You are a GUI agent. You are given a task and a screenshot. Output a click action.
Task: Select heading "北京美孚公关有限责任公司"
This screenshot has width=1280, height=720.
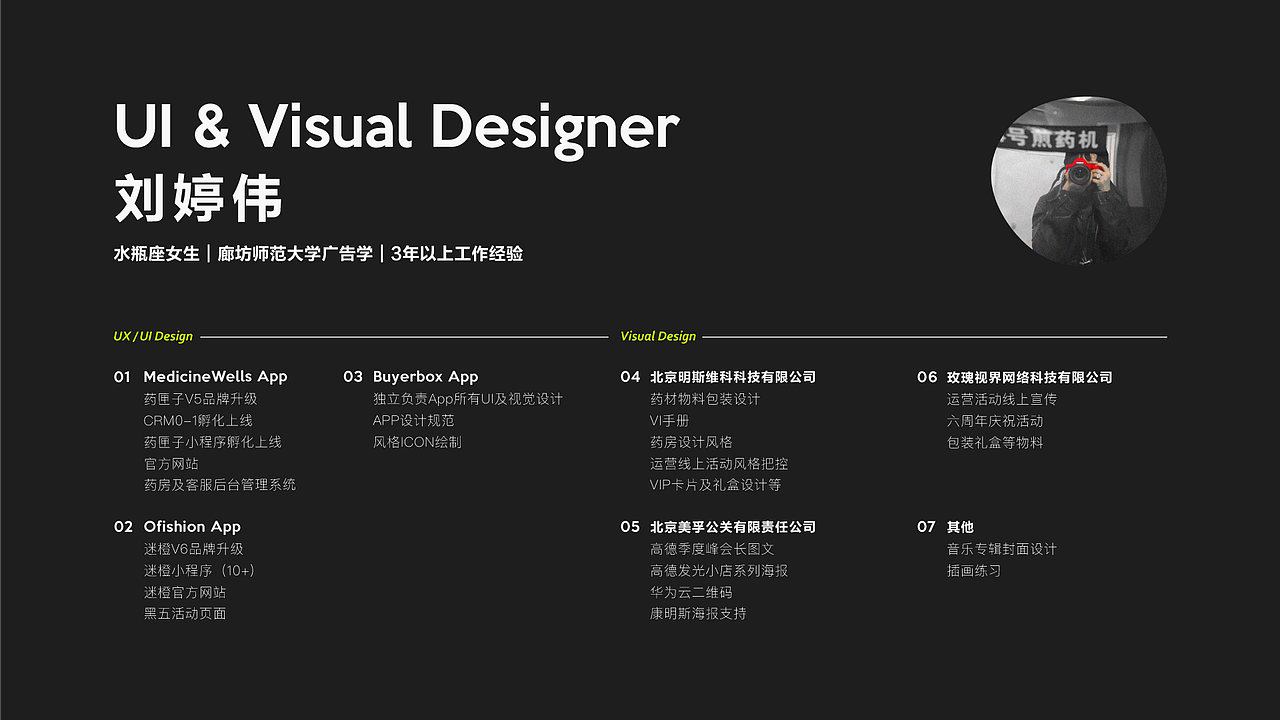(x=733, y=527)
